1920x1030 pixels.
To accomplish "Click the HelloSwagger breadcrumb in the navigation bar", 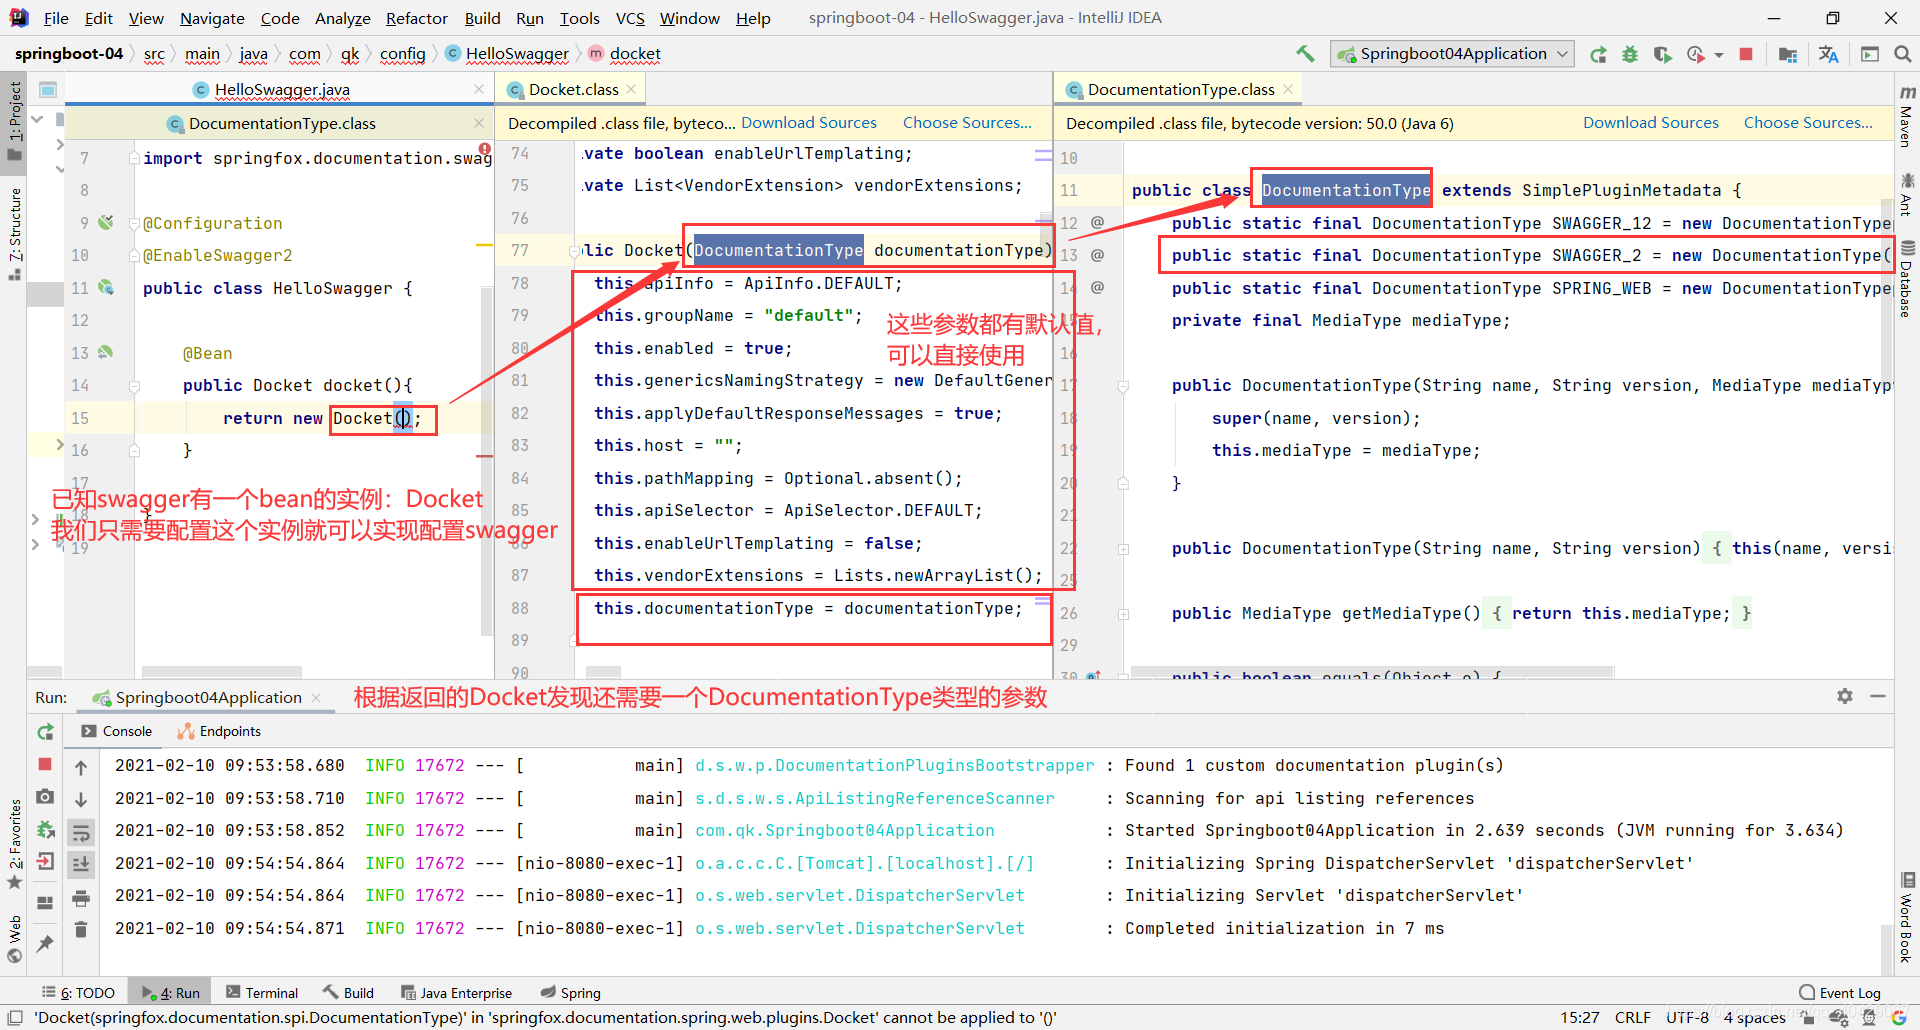I will [x=506, y=54].
